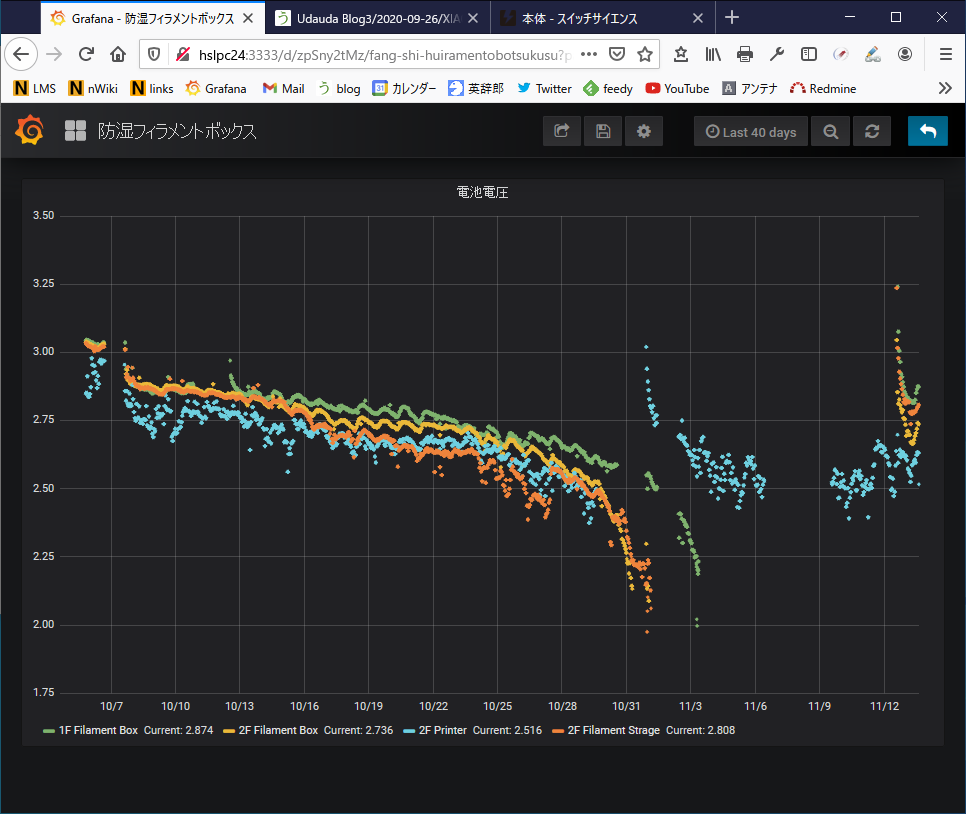Toggle the 2F Filament Strage legend entry

[613, 730]
